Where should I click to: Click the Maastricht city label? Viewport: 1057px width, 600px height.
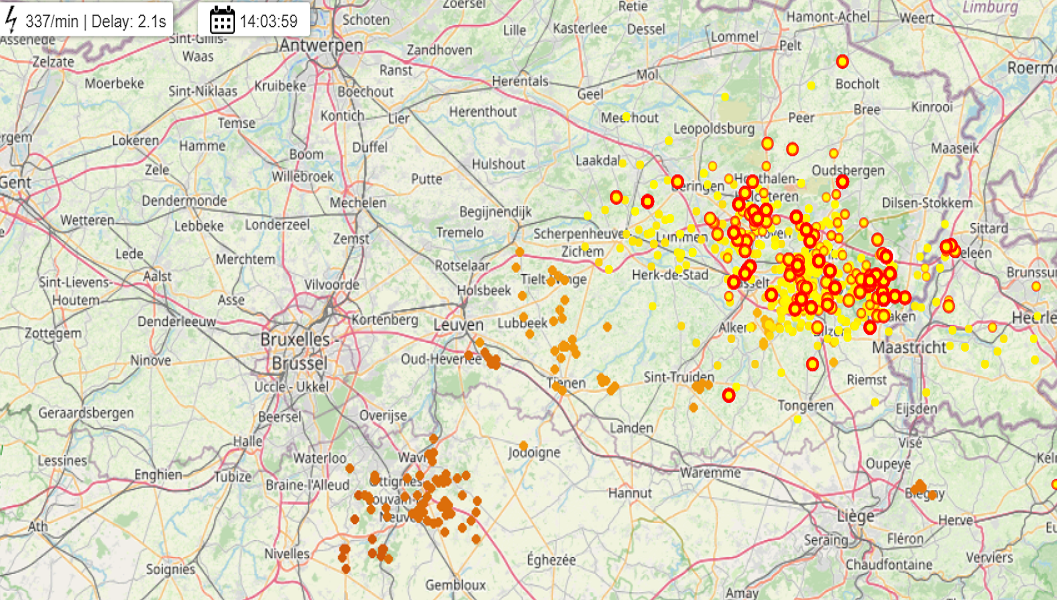click(909, 348)
